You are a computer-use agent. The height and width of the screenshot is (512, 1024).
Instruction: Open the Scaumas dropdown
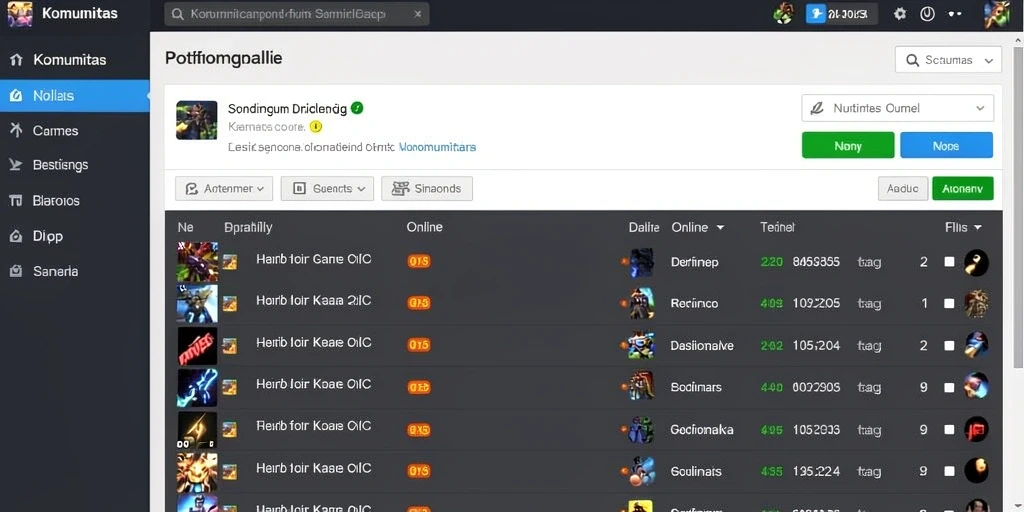[x=948, y=60]
